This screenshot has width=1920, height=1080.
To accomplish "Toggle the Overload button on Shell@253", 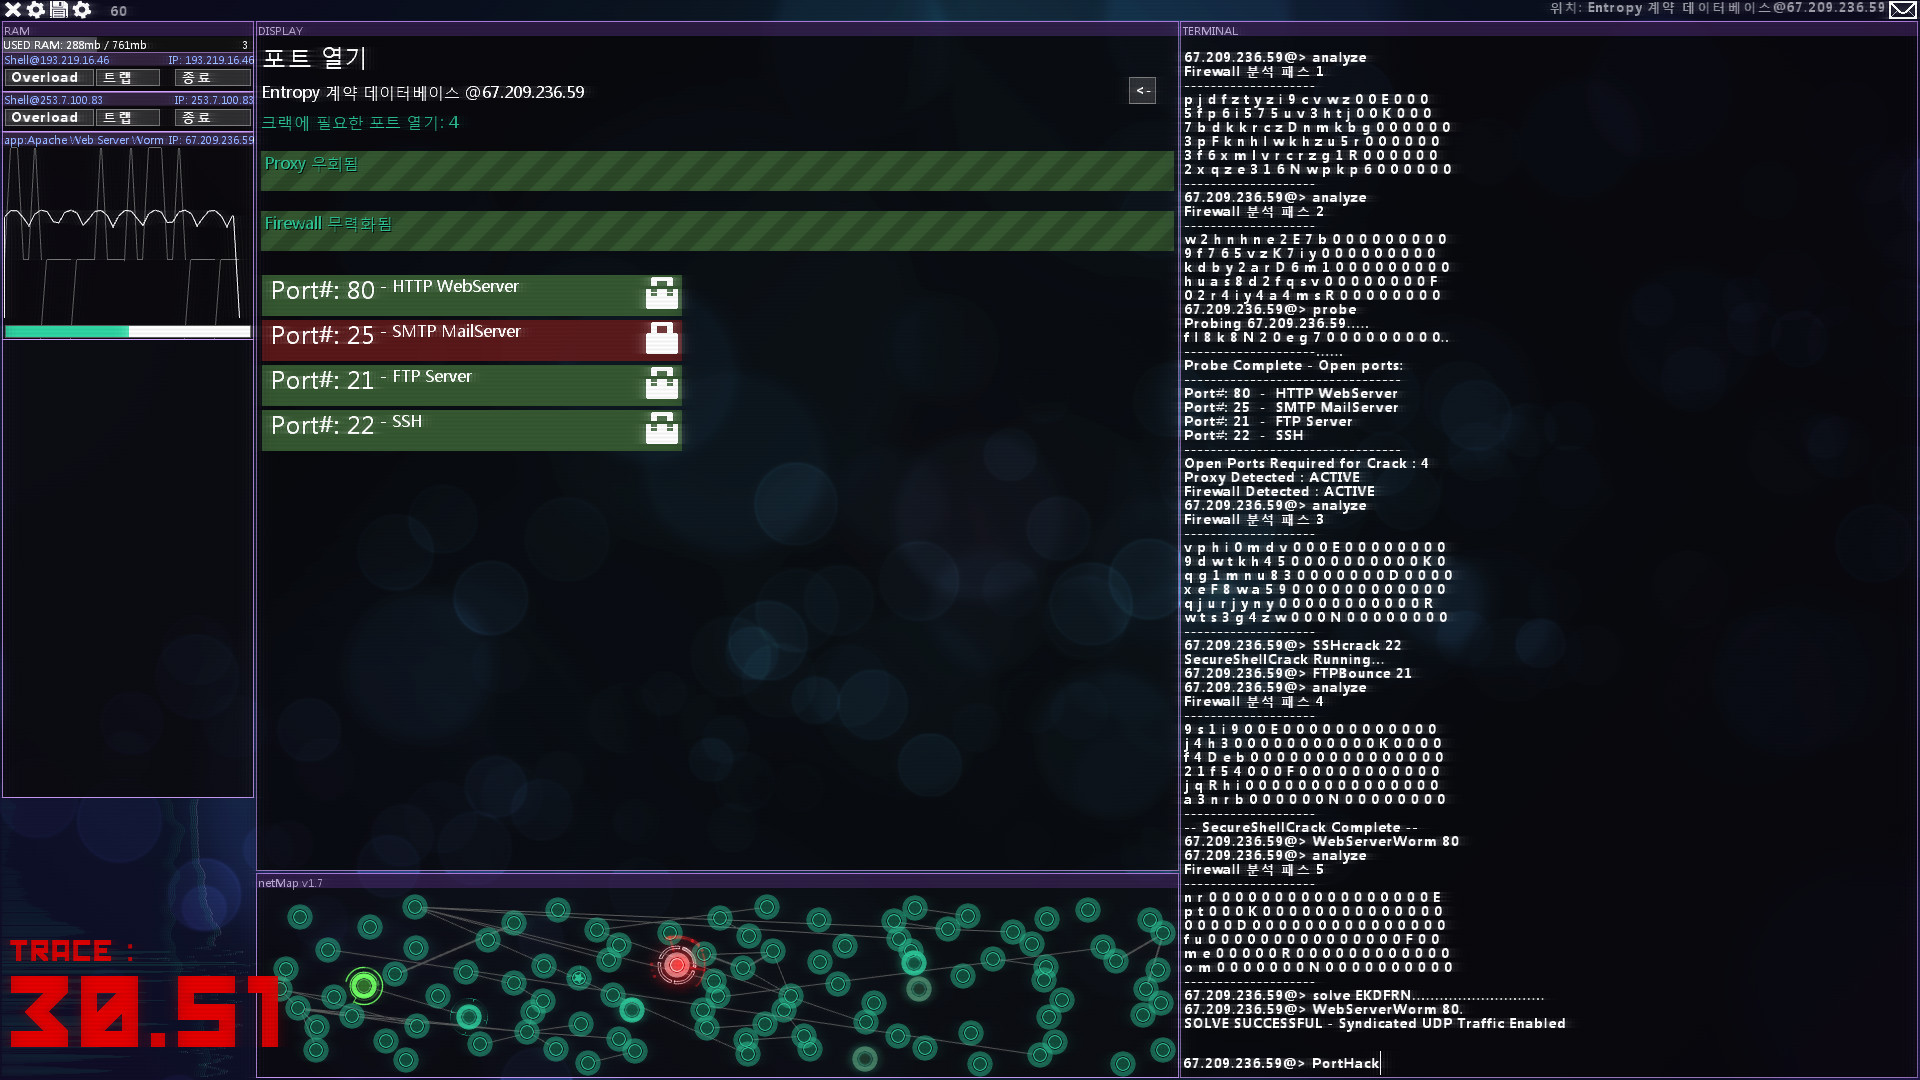I will tap(44, 117).
